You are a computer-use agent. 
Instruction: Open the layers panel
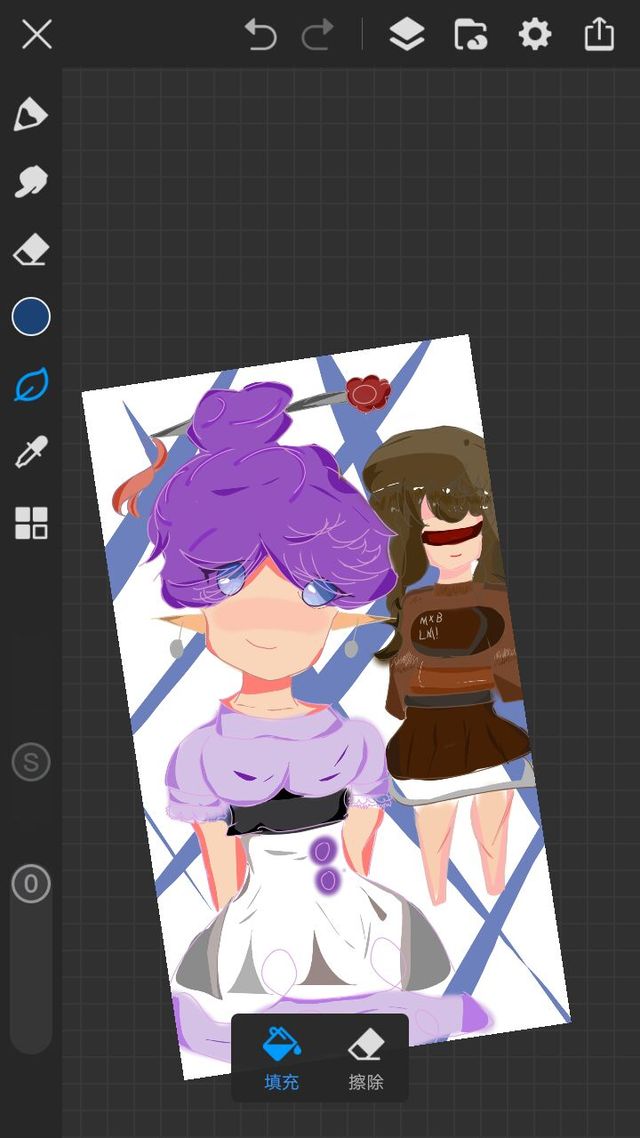tap(406, 35)
